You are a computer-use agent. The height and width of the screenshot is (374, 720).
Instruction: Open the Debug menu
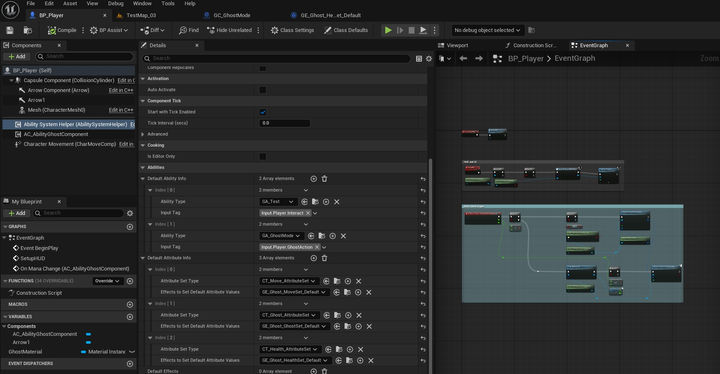point(115,3)
